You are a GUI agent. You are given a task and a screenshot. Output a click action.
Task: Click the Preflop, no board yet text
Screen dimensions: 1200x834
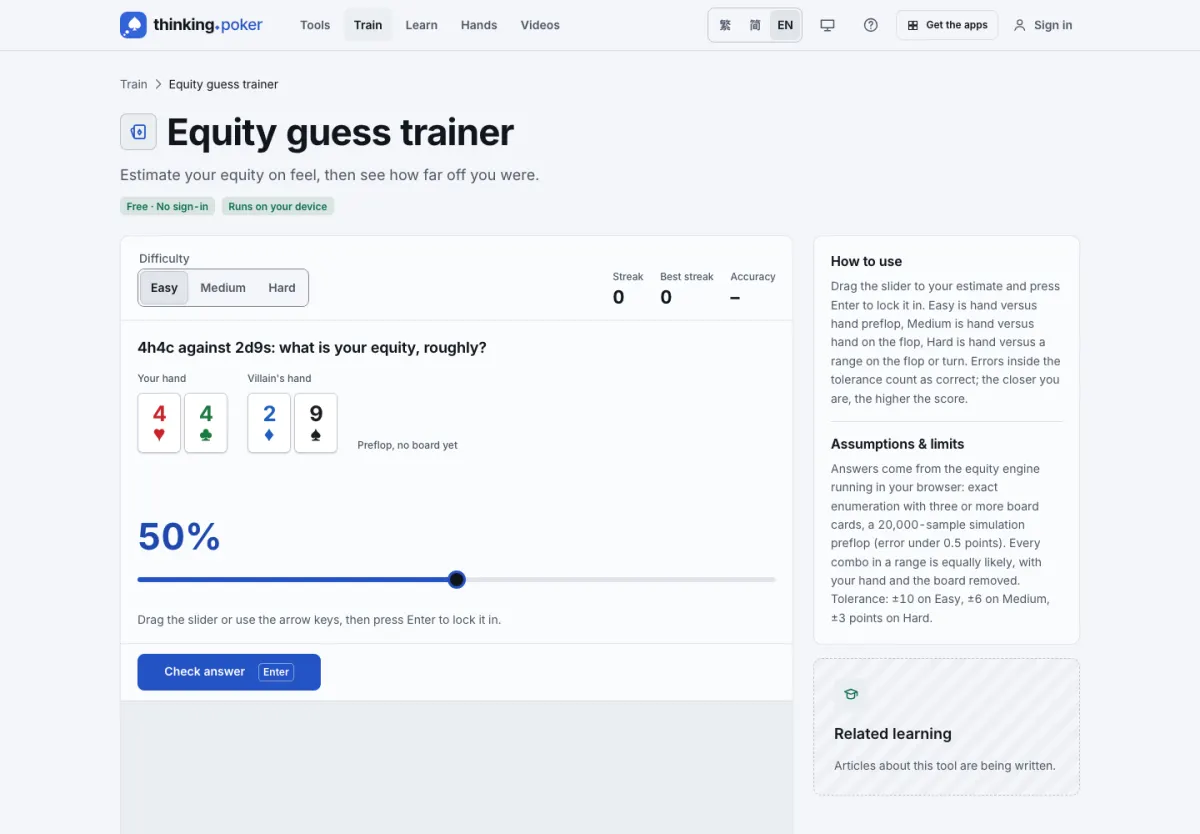tap(408, 445)
